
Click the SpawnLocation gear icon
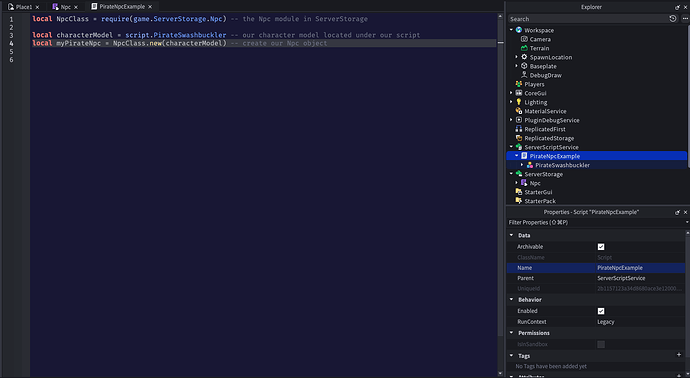point(524,57)
